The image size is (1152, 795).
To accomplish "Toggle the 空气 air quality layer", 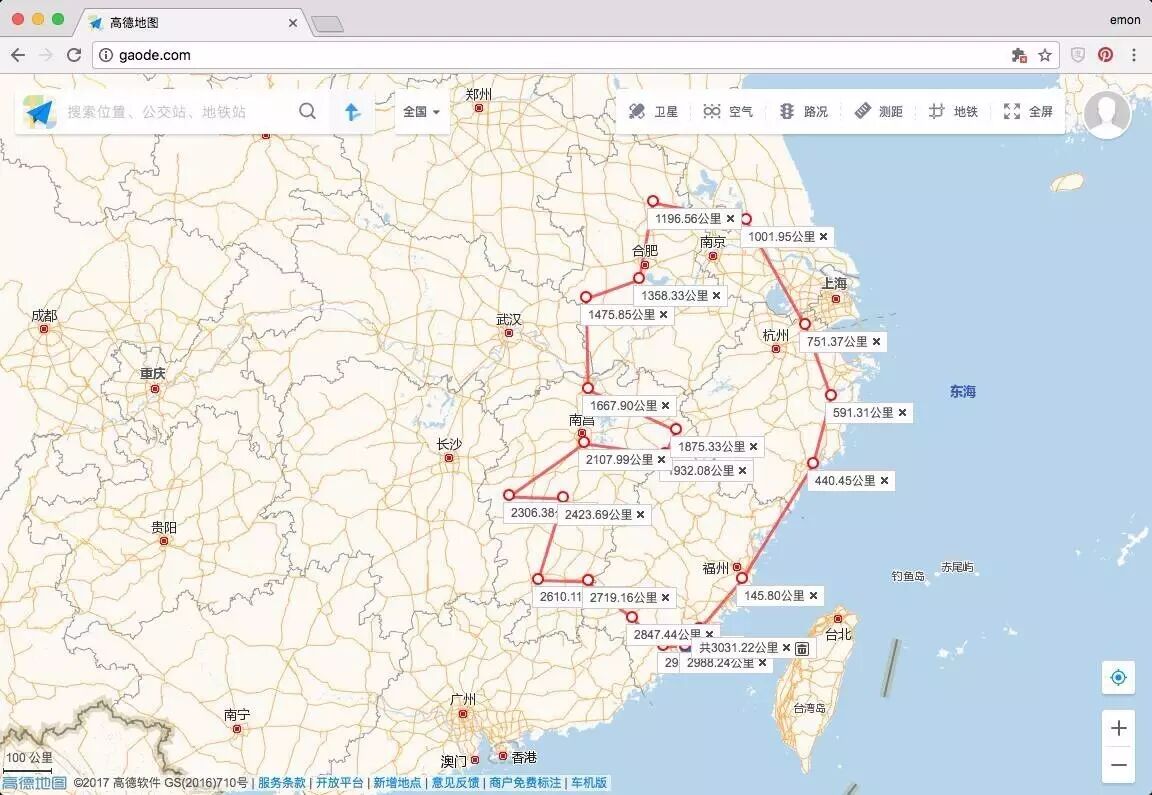I will [728, 112].
